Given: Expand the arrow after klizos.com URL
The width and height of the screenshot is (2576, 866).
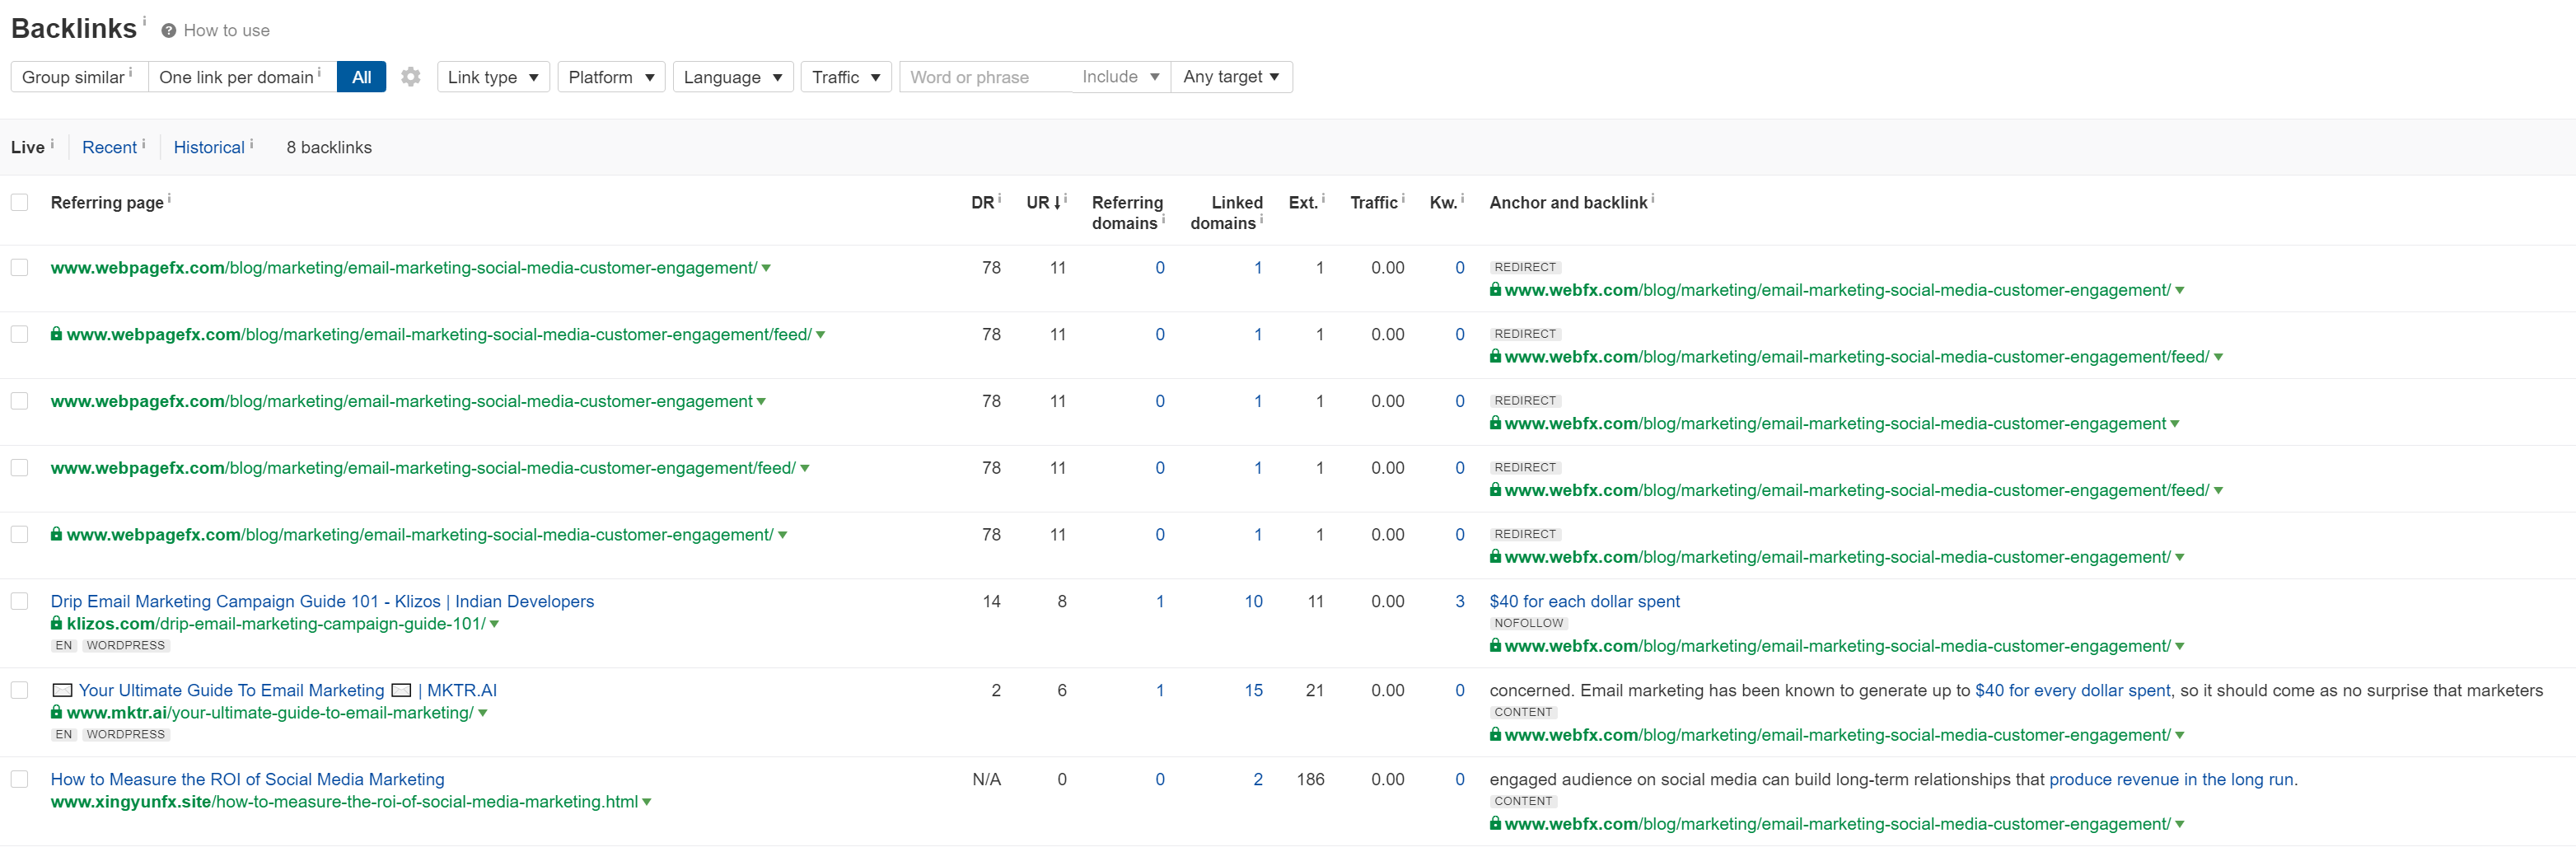Looking at the screenshot, I should [x=494, y=625].
